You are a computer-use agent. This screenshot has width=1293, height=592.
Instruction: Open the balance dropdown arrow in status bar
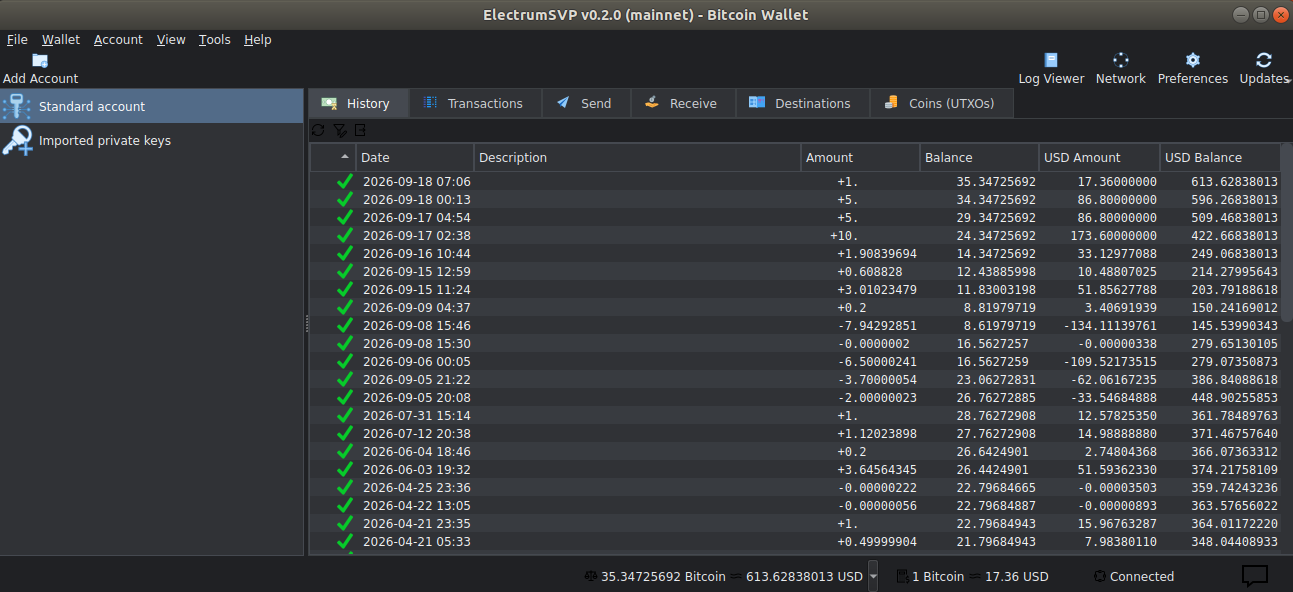coord(873,576)
